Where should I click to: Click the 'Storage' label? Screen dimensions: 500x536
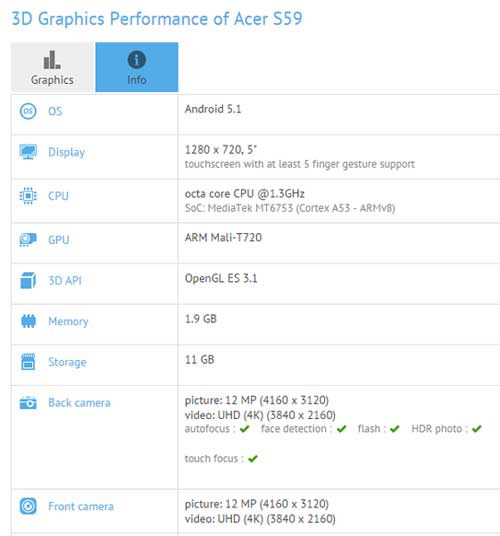pyautogui.click(x=67, y=362)
